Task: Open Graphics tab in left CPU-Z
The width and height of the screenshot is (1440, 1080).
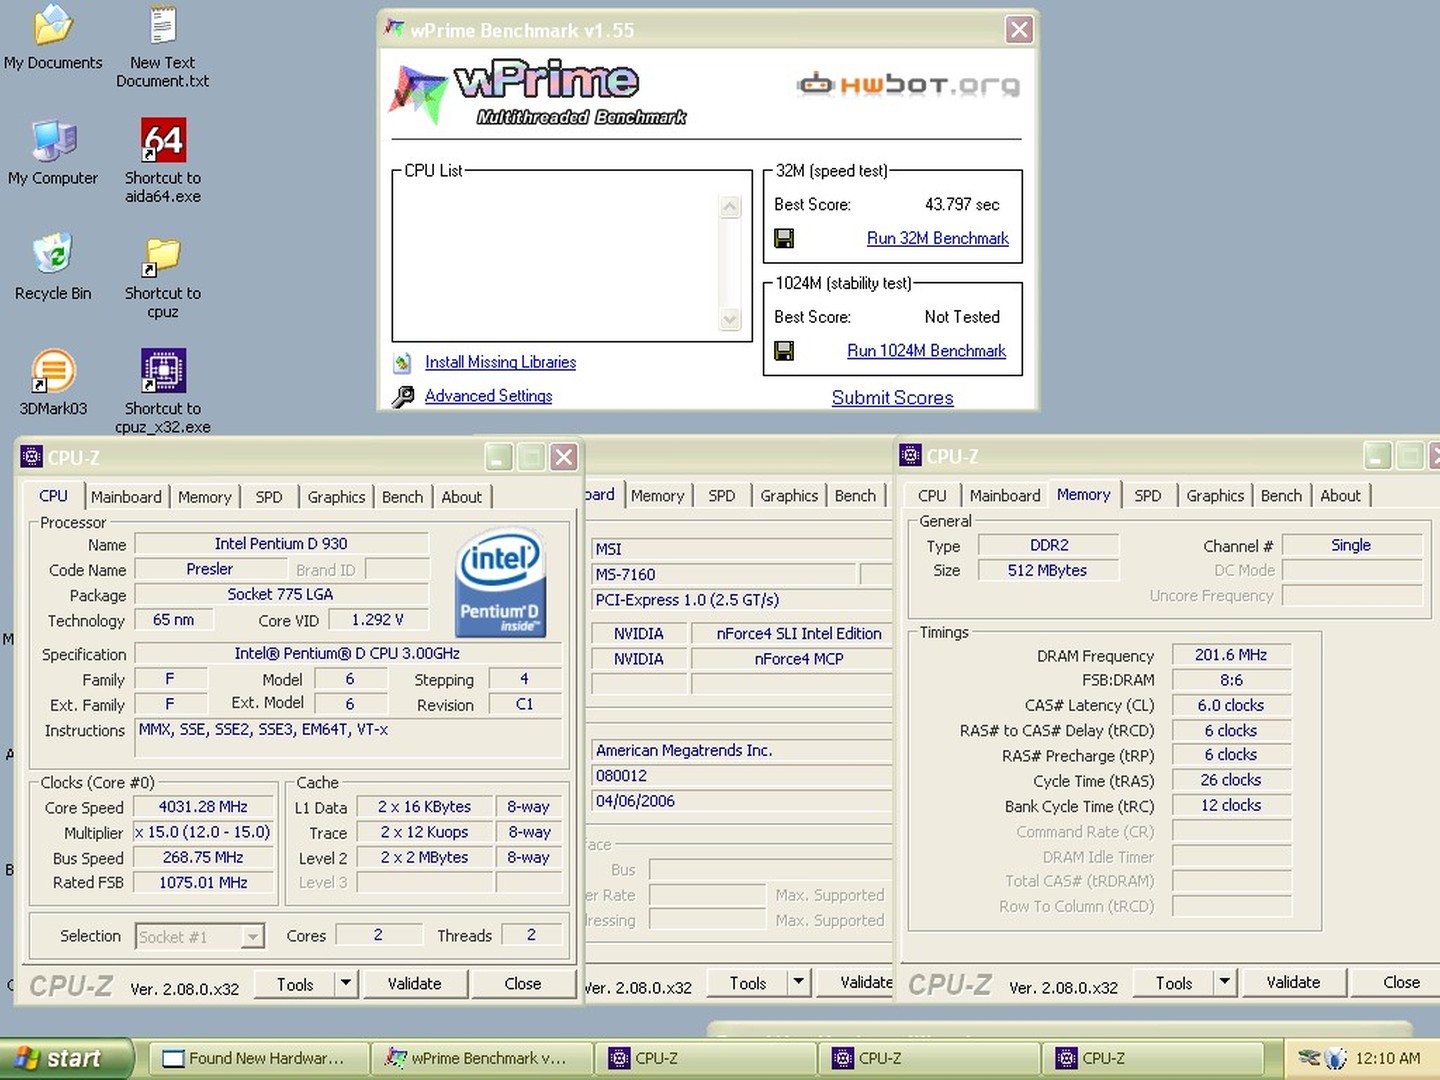Action: click(336, 497)
